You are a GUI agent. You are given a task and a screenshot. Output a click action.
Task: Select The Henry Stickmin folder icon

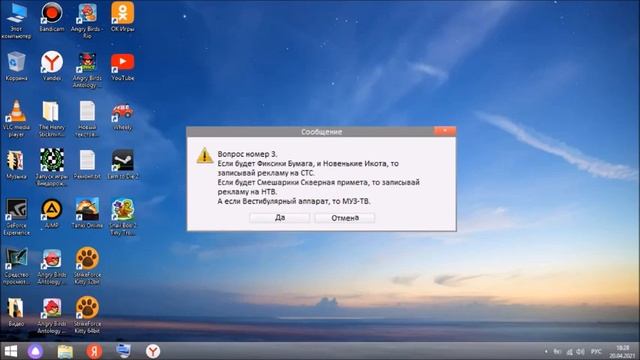coord(51,119)
